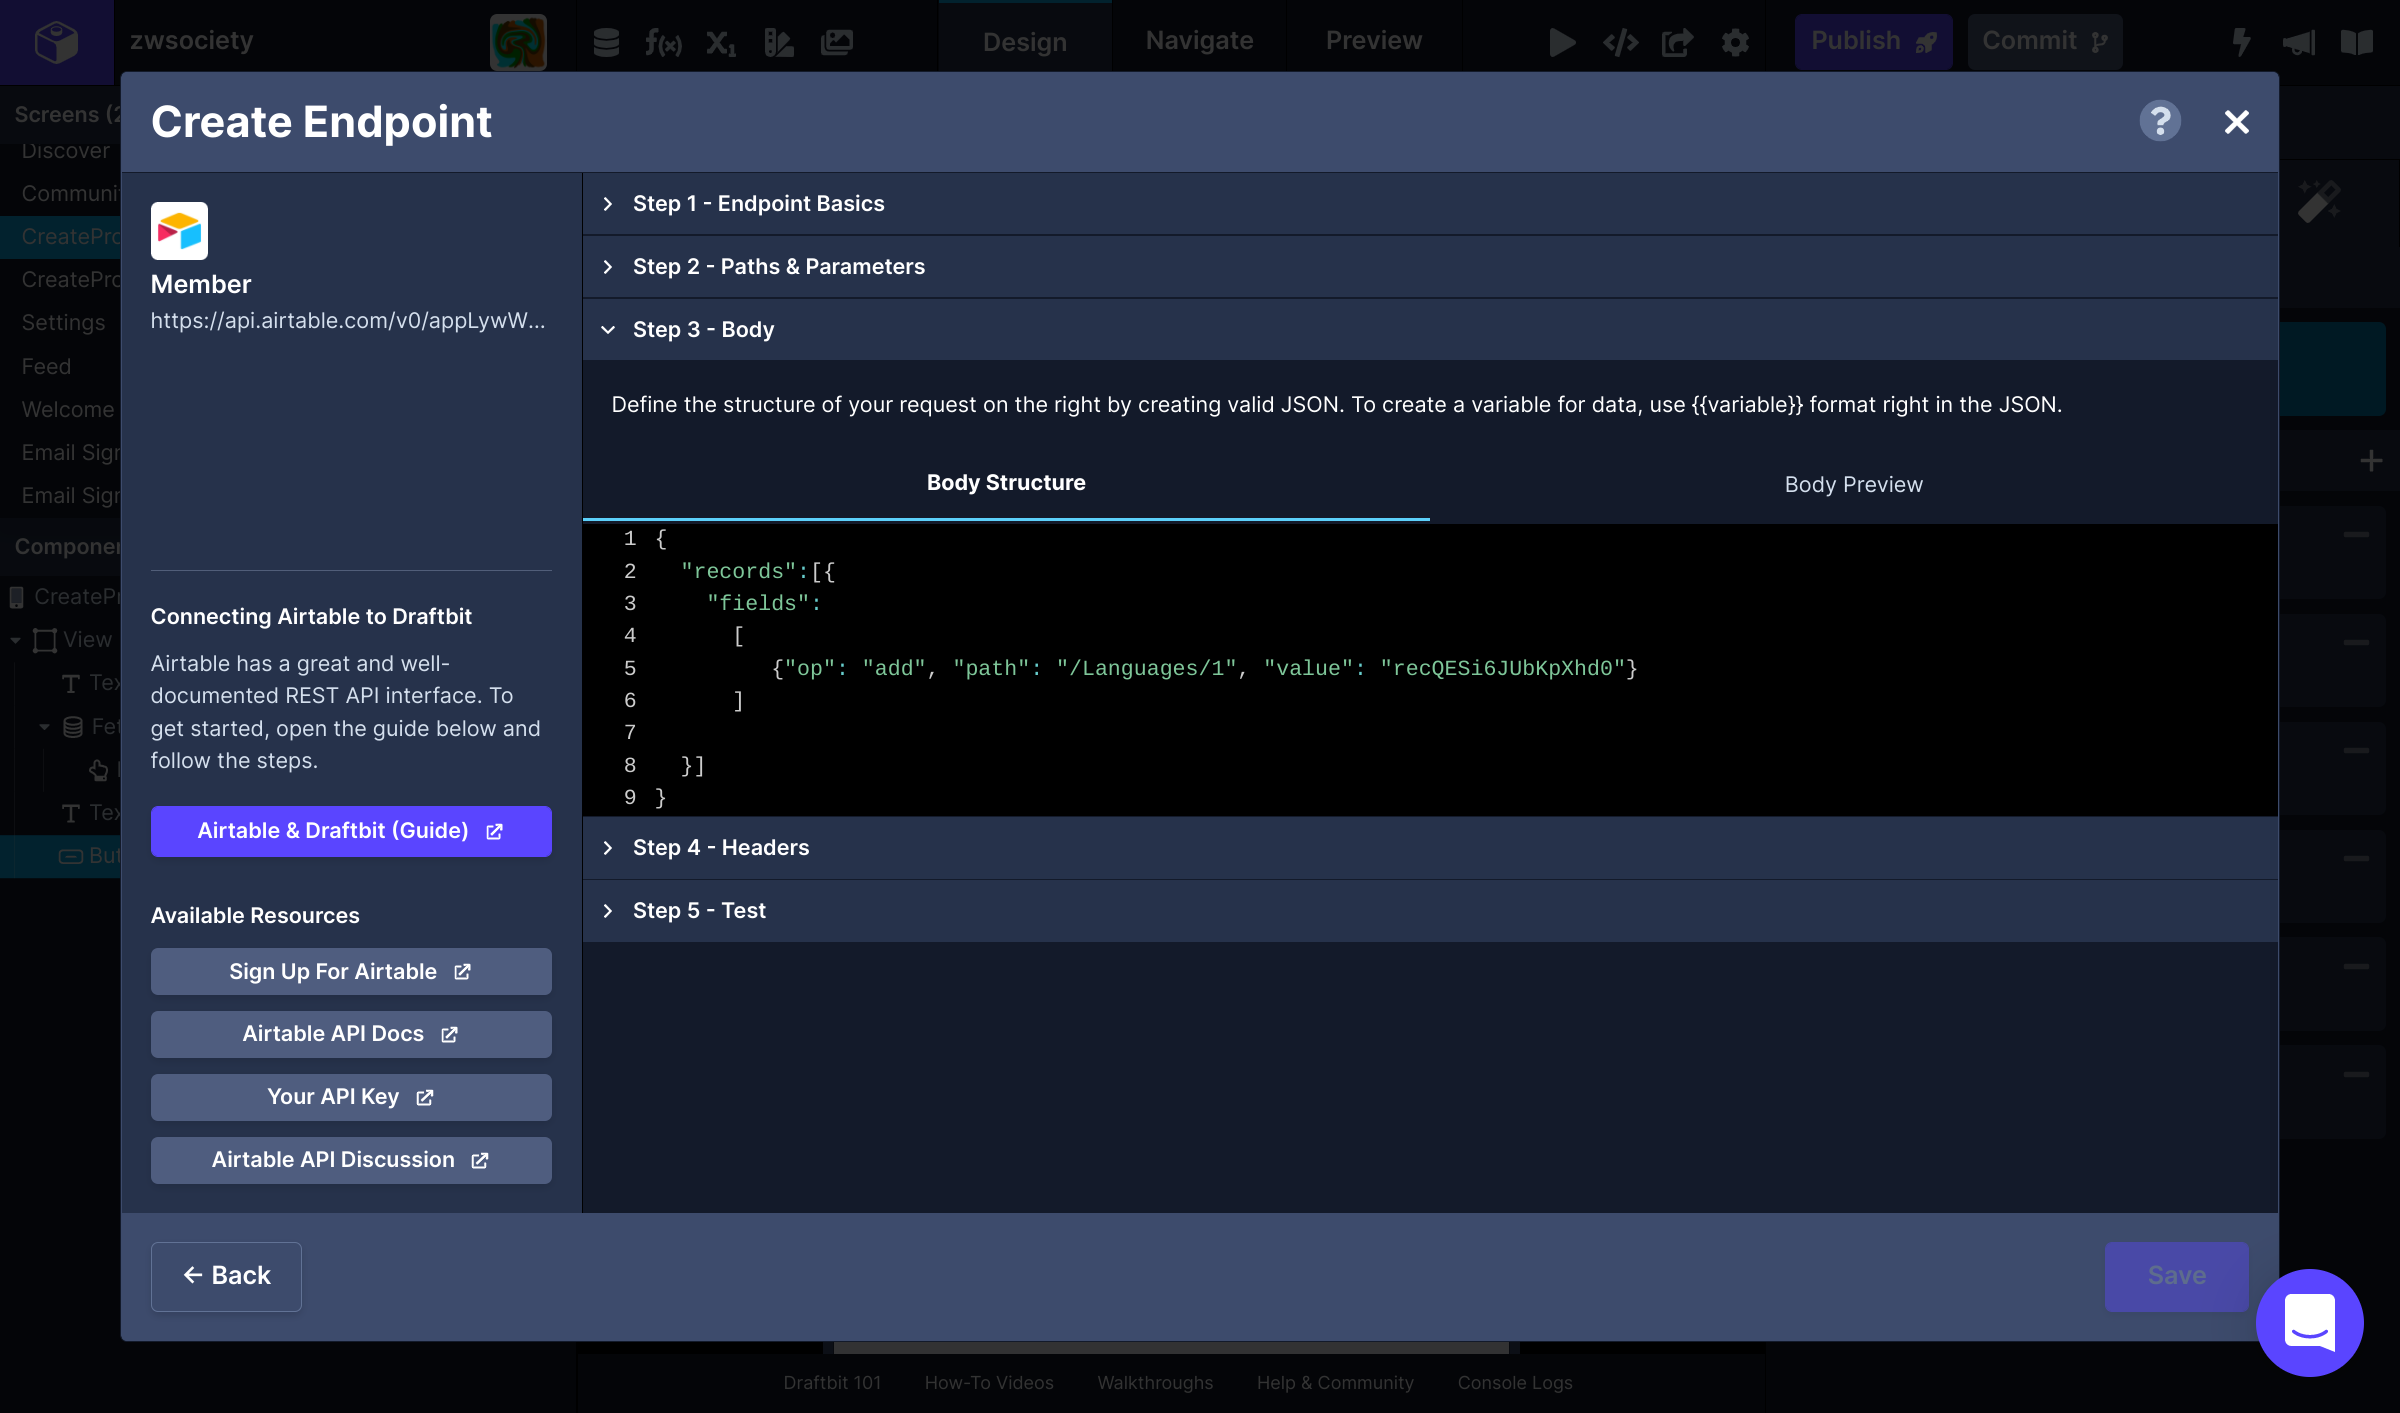2400x1413 pixels.
Task: Open the help question mark icon
Action: point(2160,122)
